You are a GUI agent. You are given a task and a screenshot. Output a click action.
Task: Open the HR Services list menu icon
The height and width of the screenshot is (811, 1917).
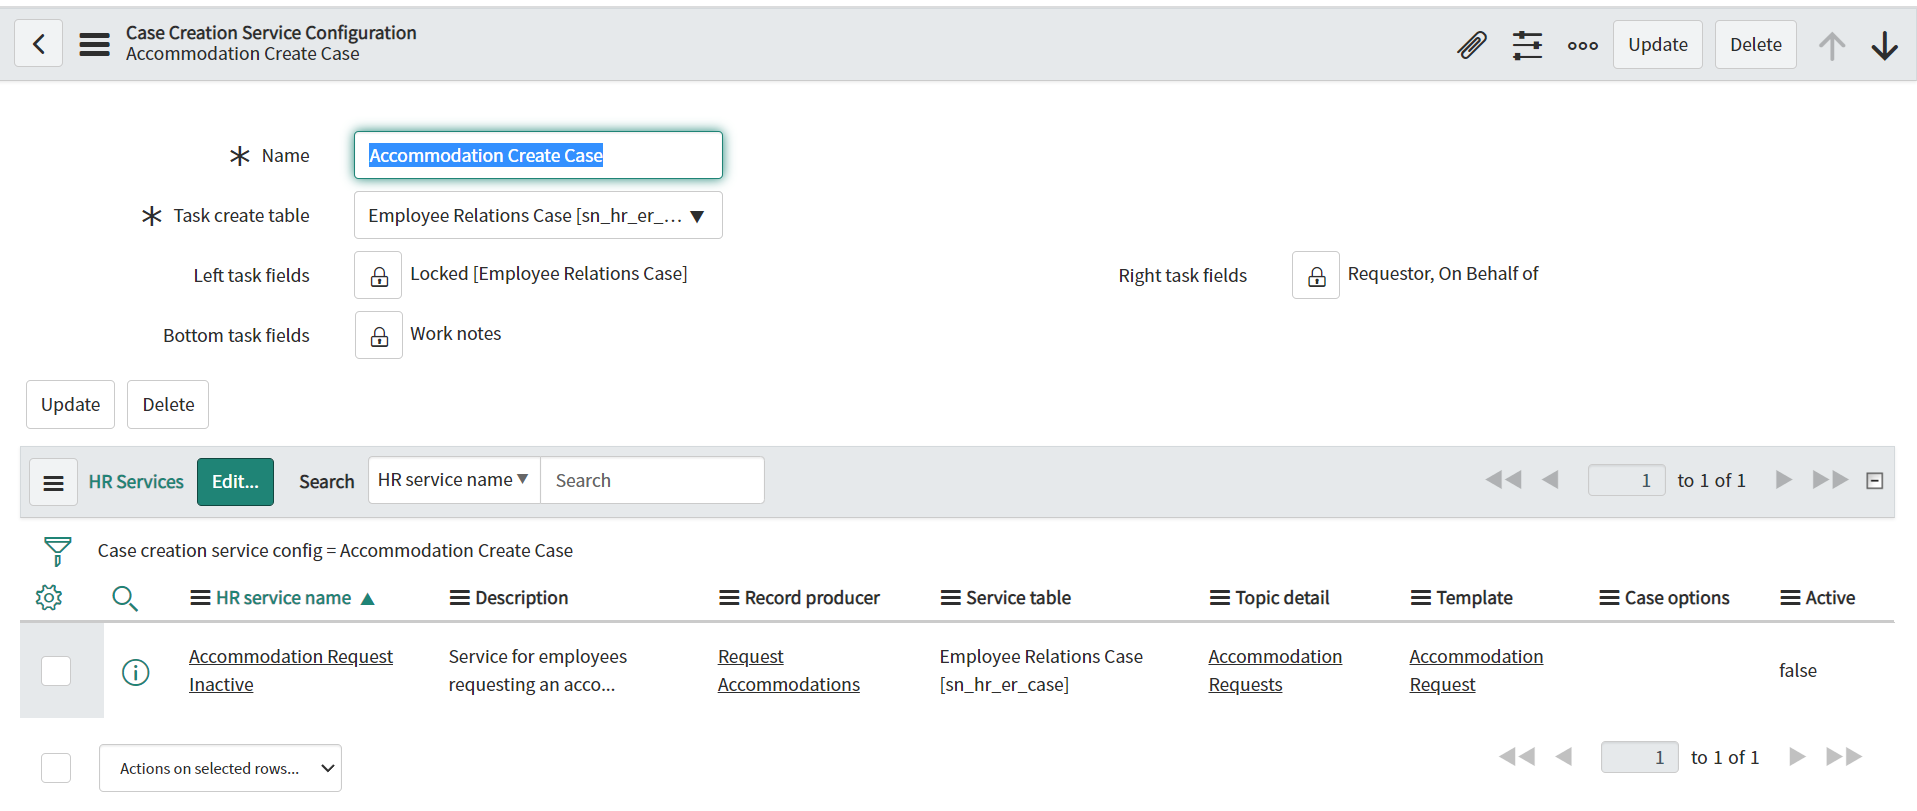point(54,482)
